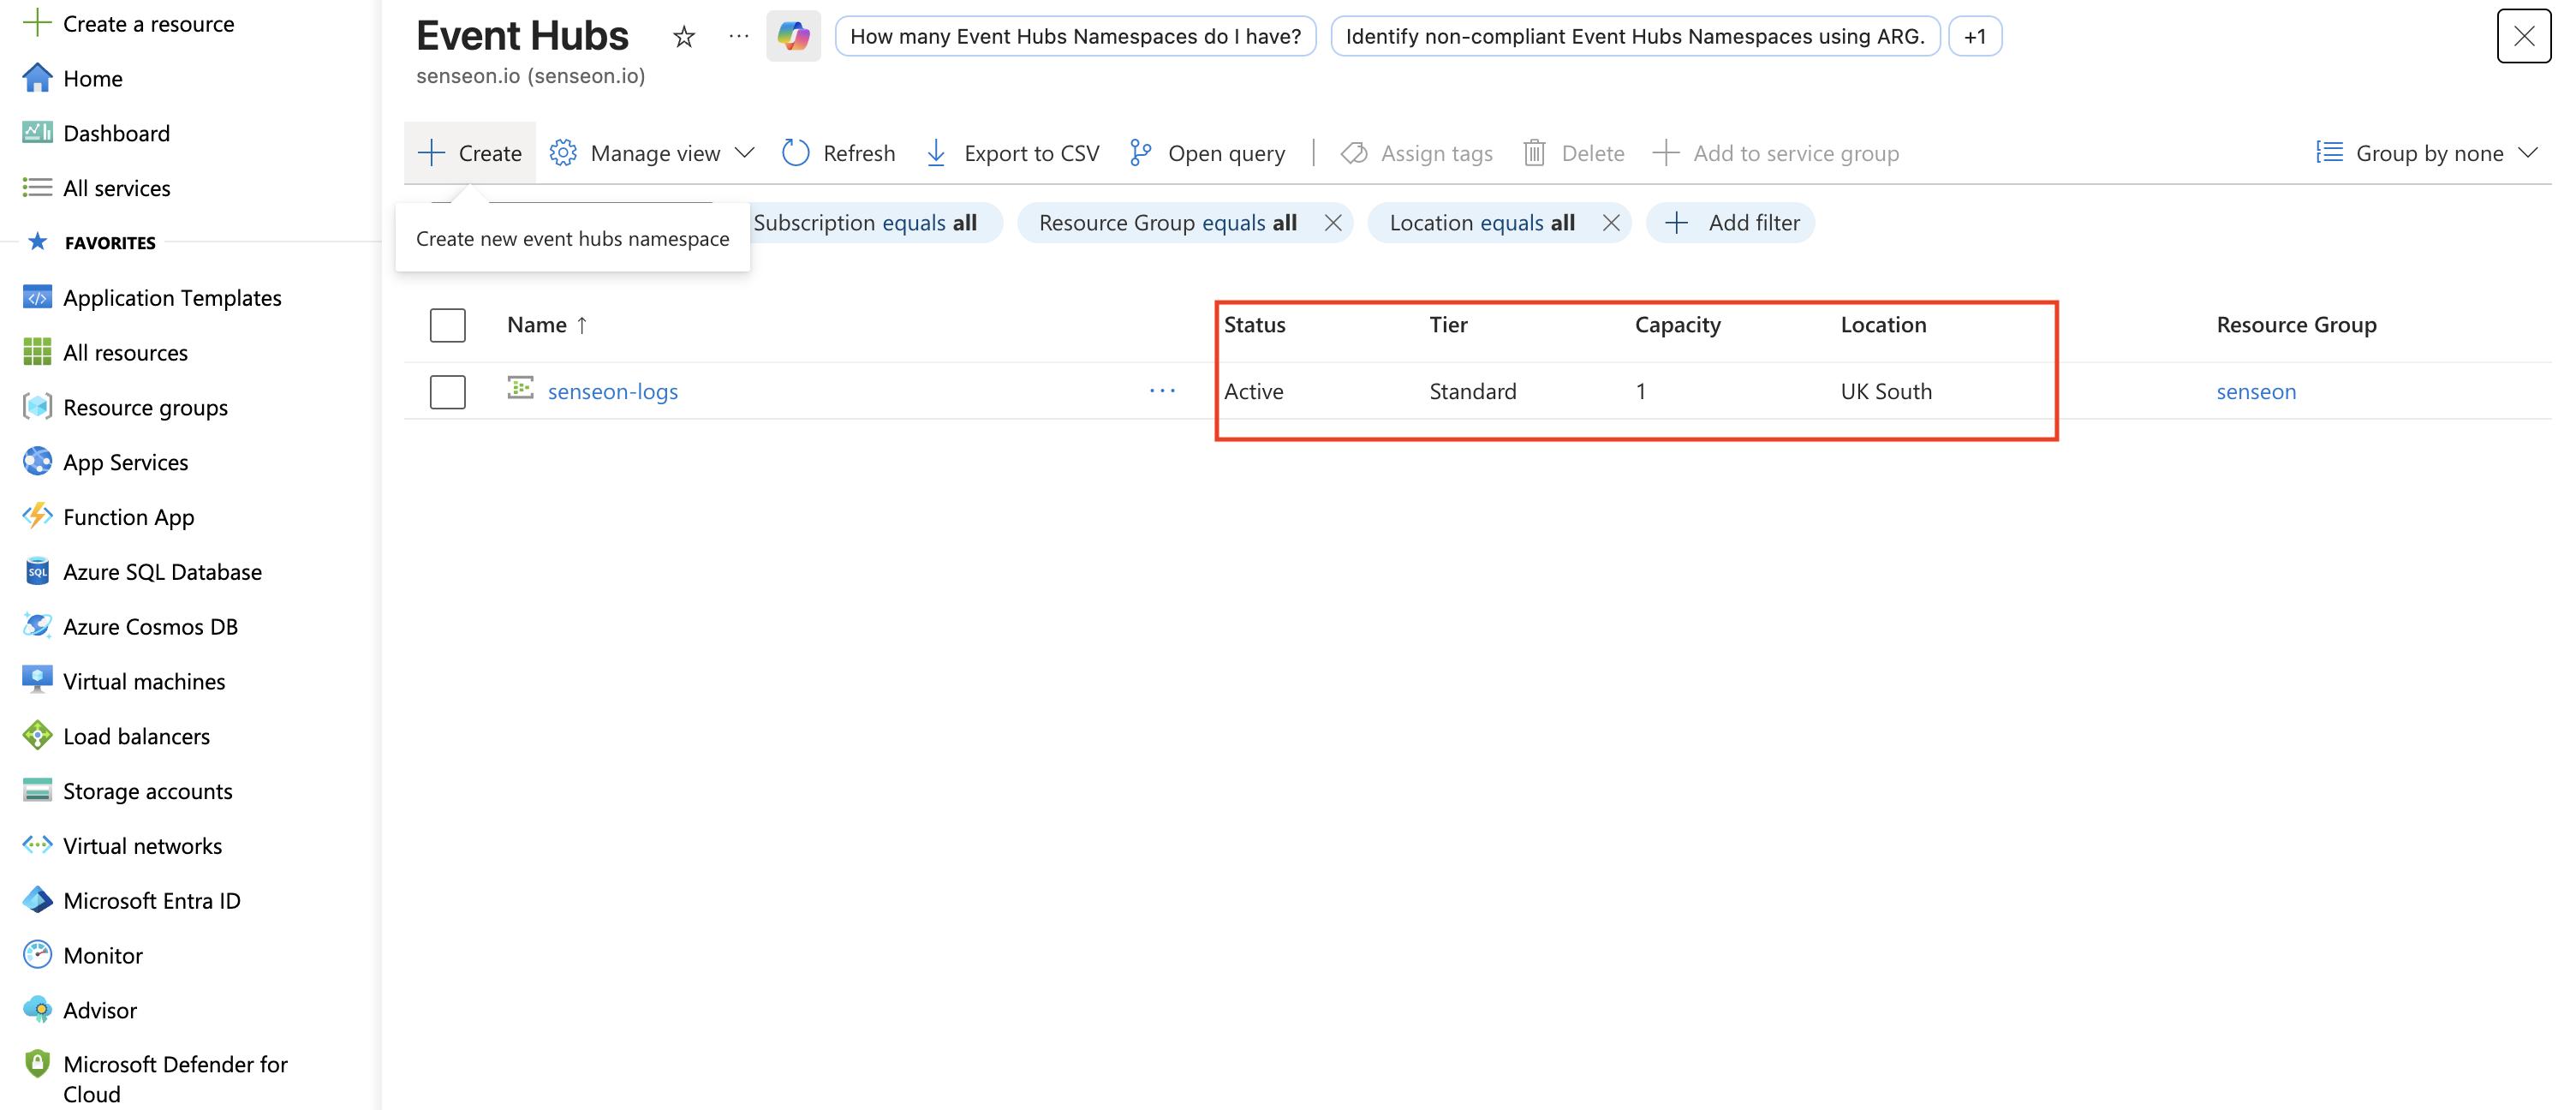2576x1110 pixels.
Task: Click the Add filter button
Action: (x=1731, y=222)
